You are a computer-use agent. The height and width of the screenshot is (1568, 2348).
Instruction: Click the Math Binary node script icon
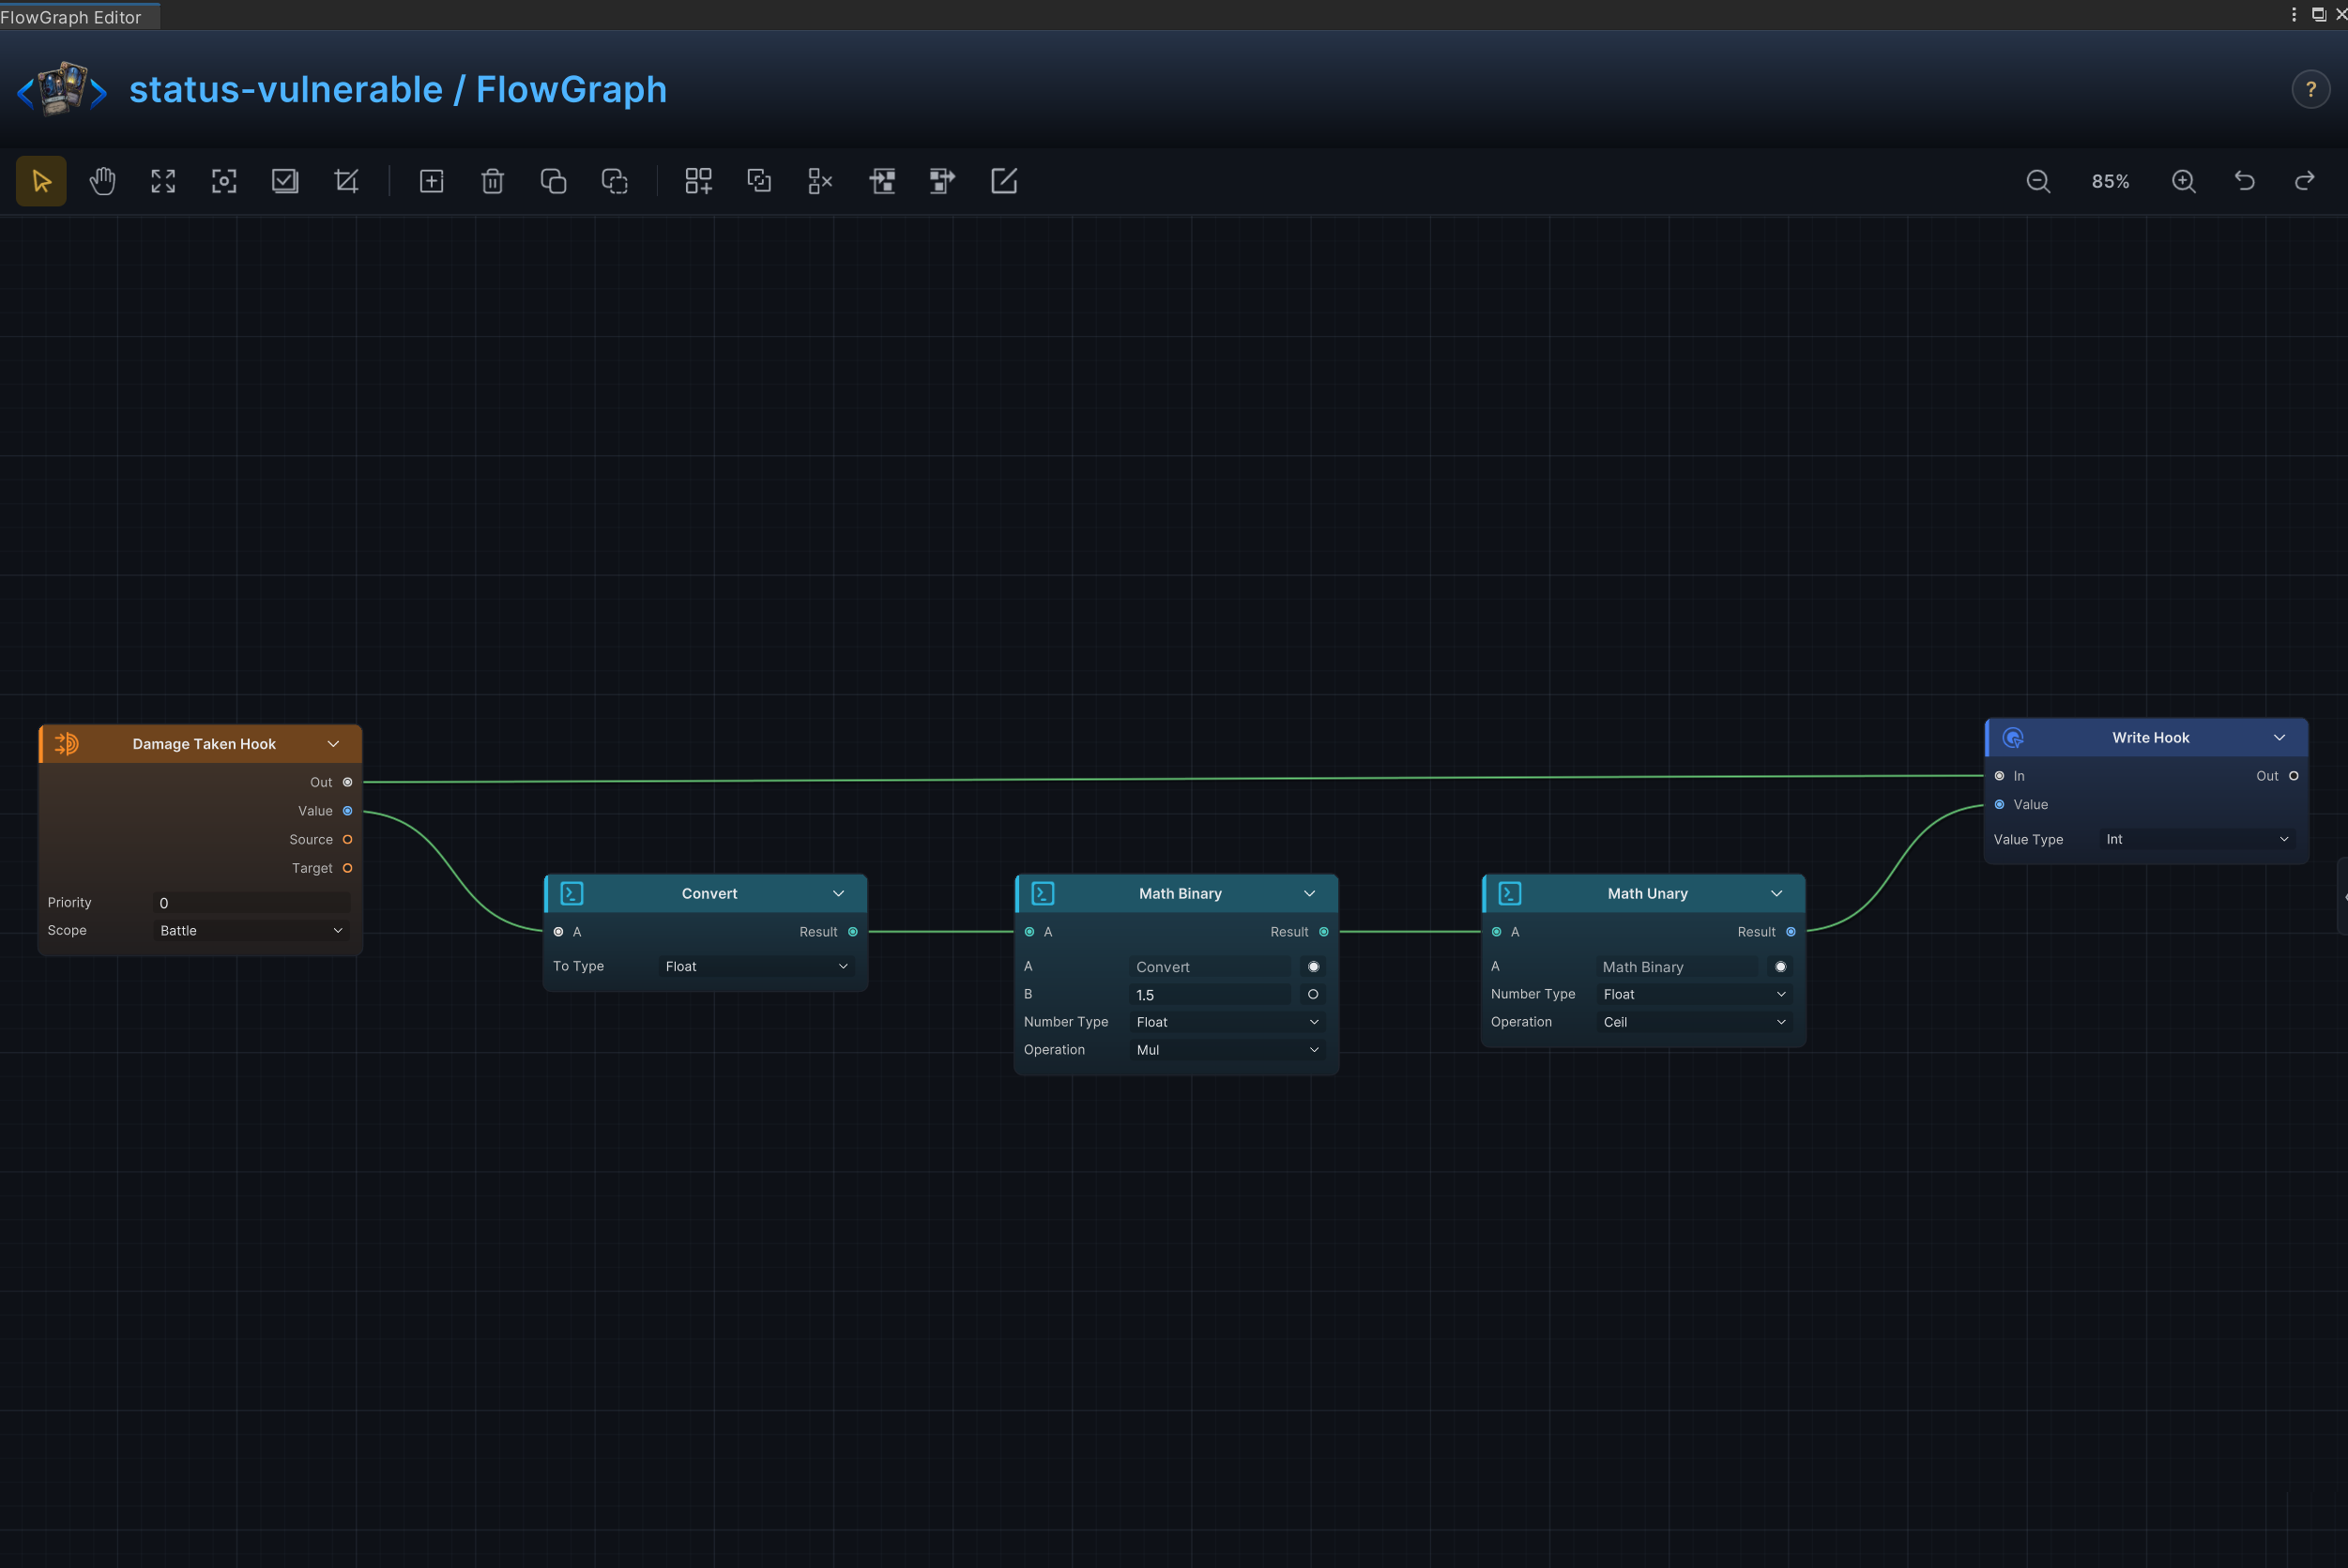(1043, 893)
